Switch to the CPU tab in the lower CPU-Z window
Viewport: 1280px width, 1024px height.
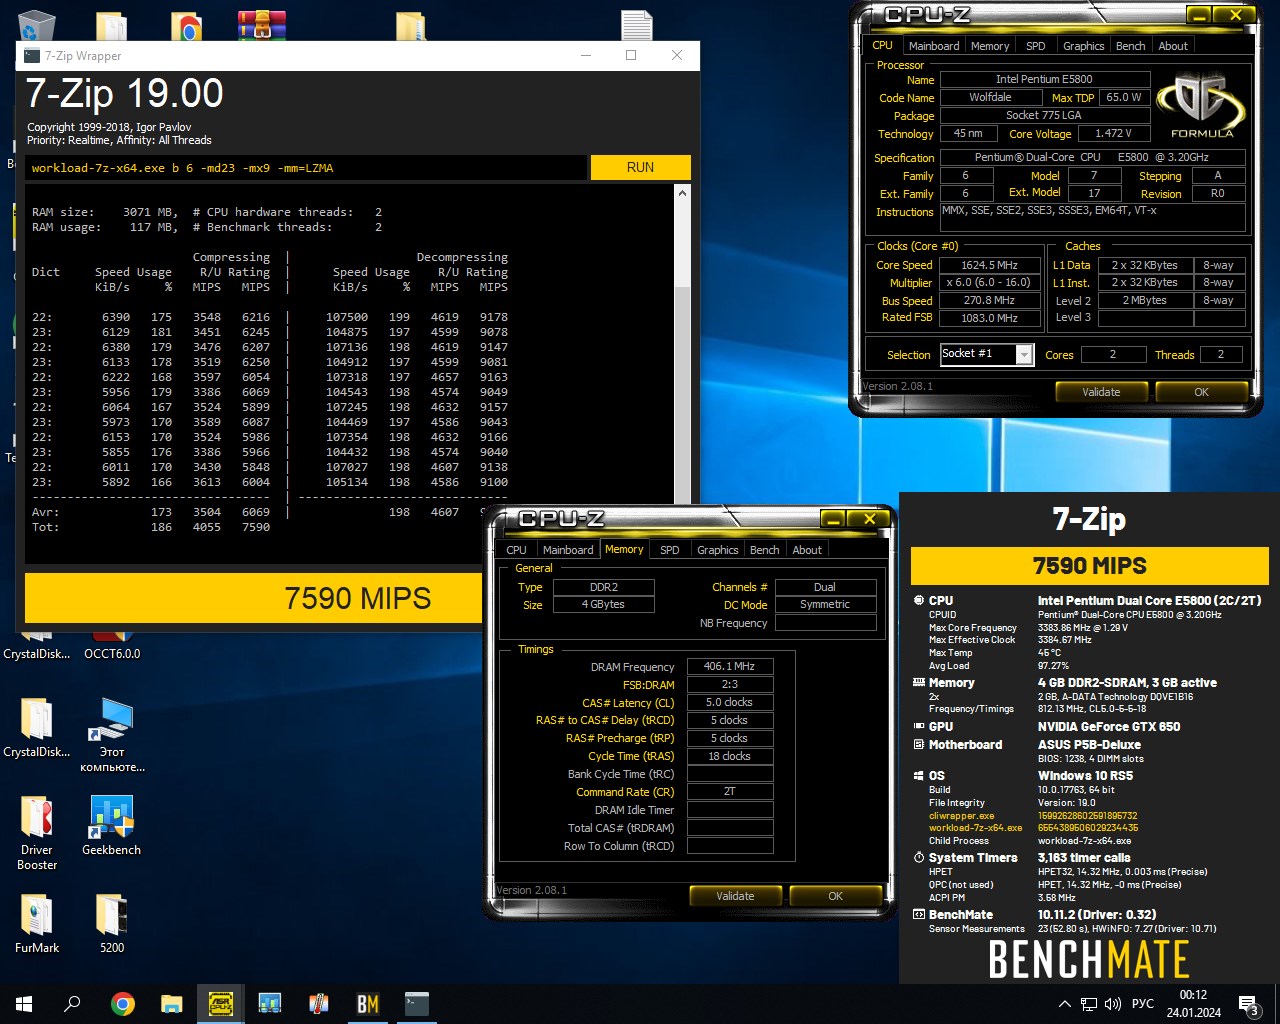[516, 550]
